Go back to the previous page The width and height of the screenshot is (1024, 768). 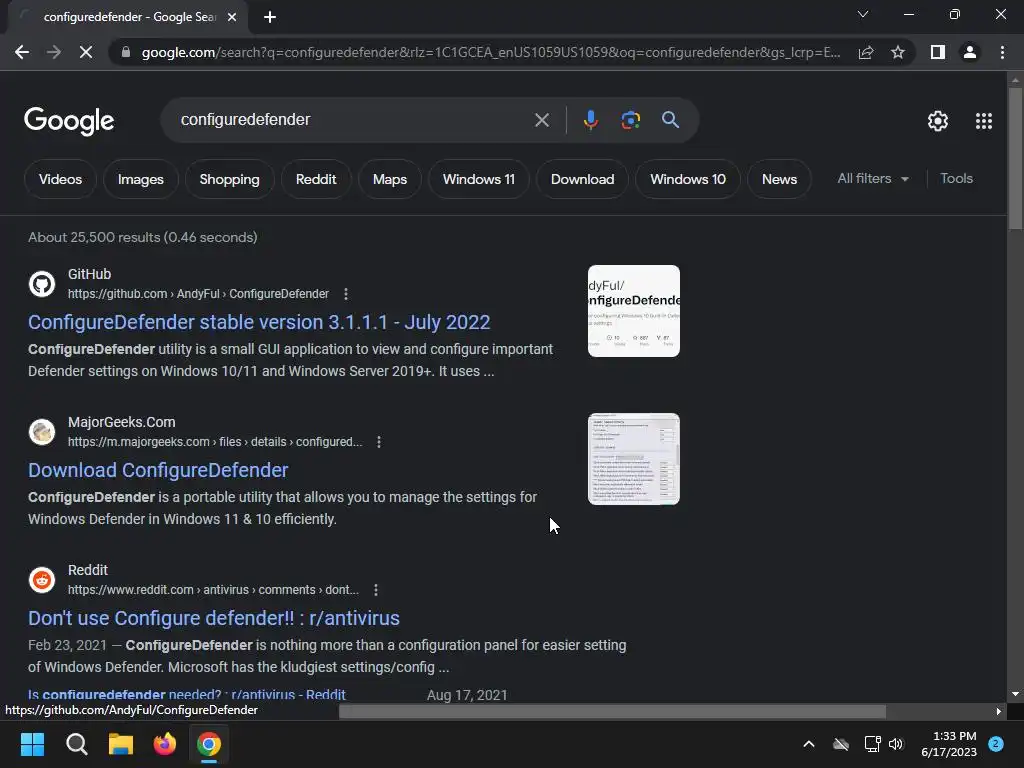click(22, 52)
